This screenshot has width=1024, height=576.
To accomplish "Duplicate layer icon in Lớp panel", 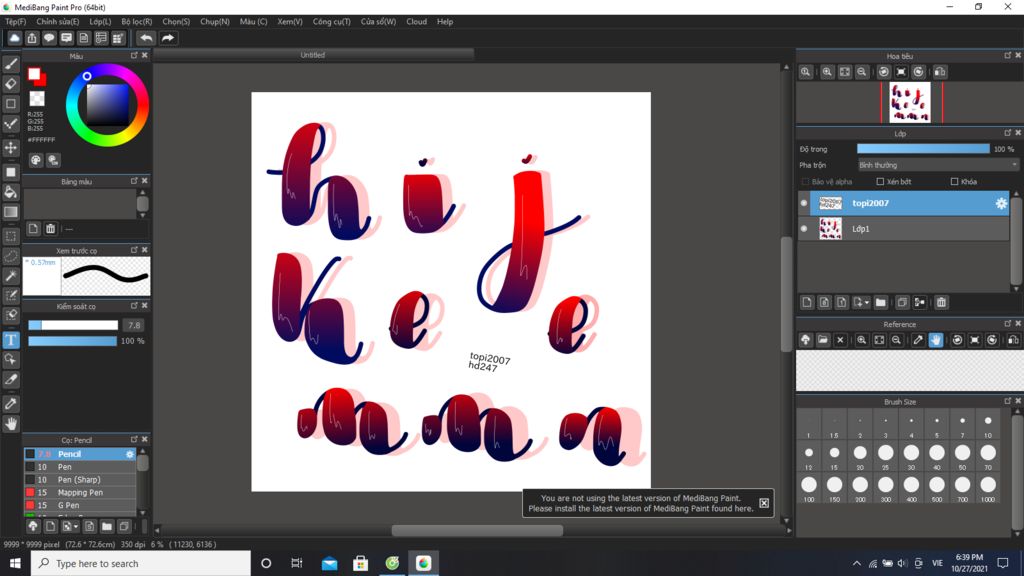I will tap(902, 302).
